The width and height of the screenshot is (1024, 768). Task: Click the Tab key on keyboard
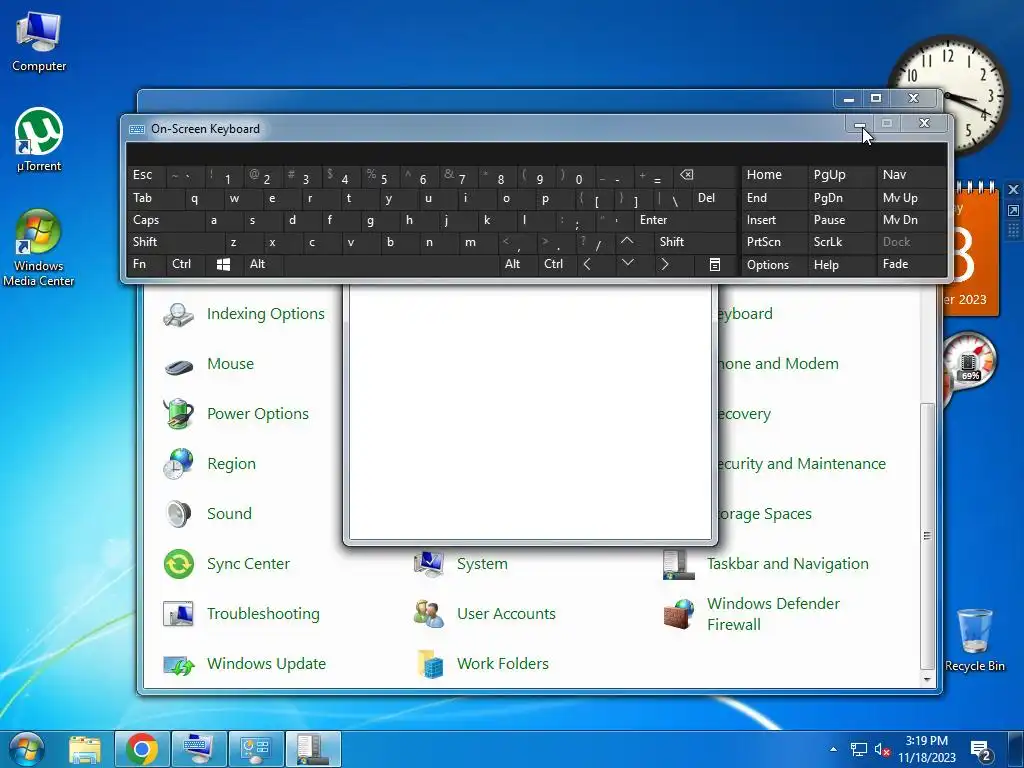[155, 198]
